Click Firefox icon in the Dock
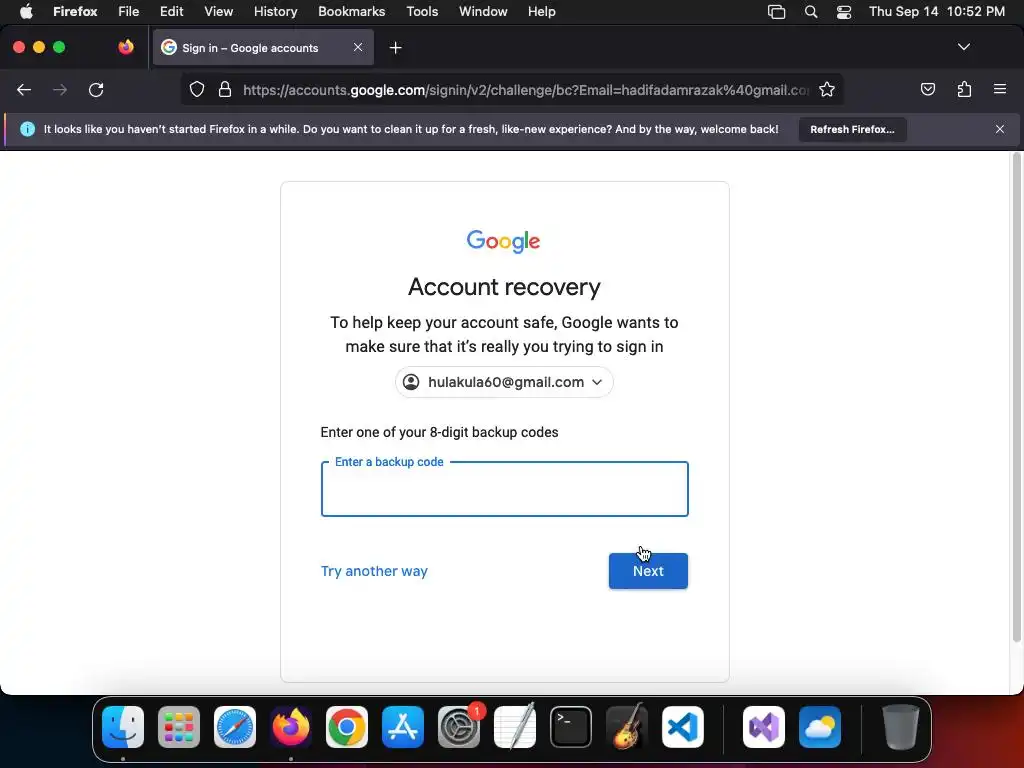Viewport: 1024px width, 768px height. (x=291, y=727)
